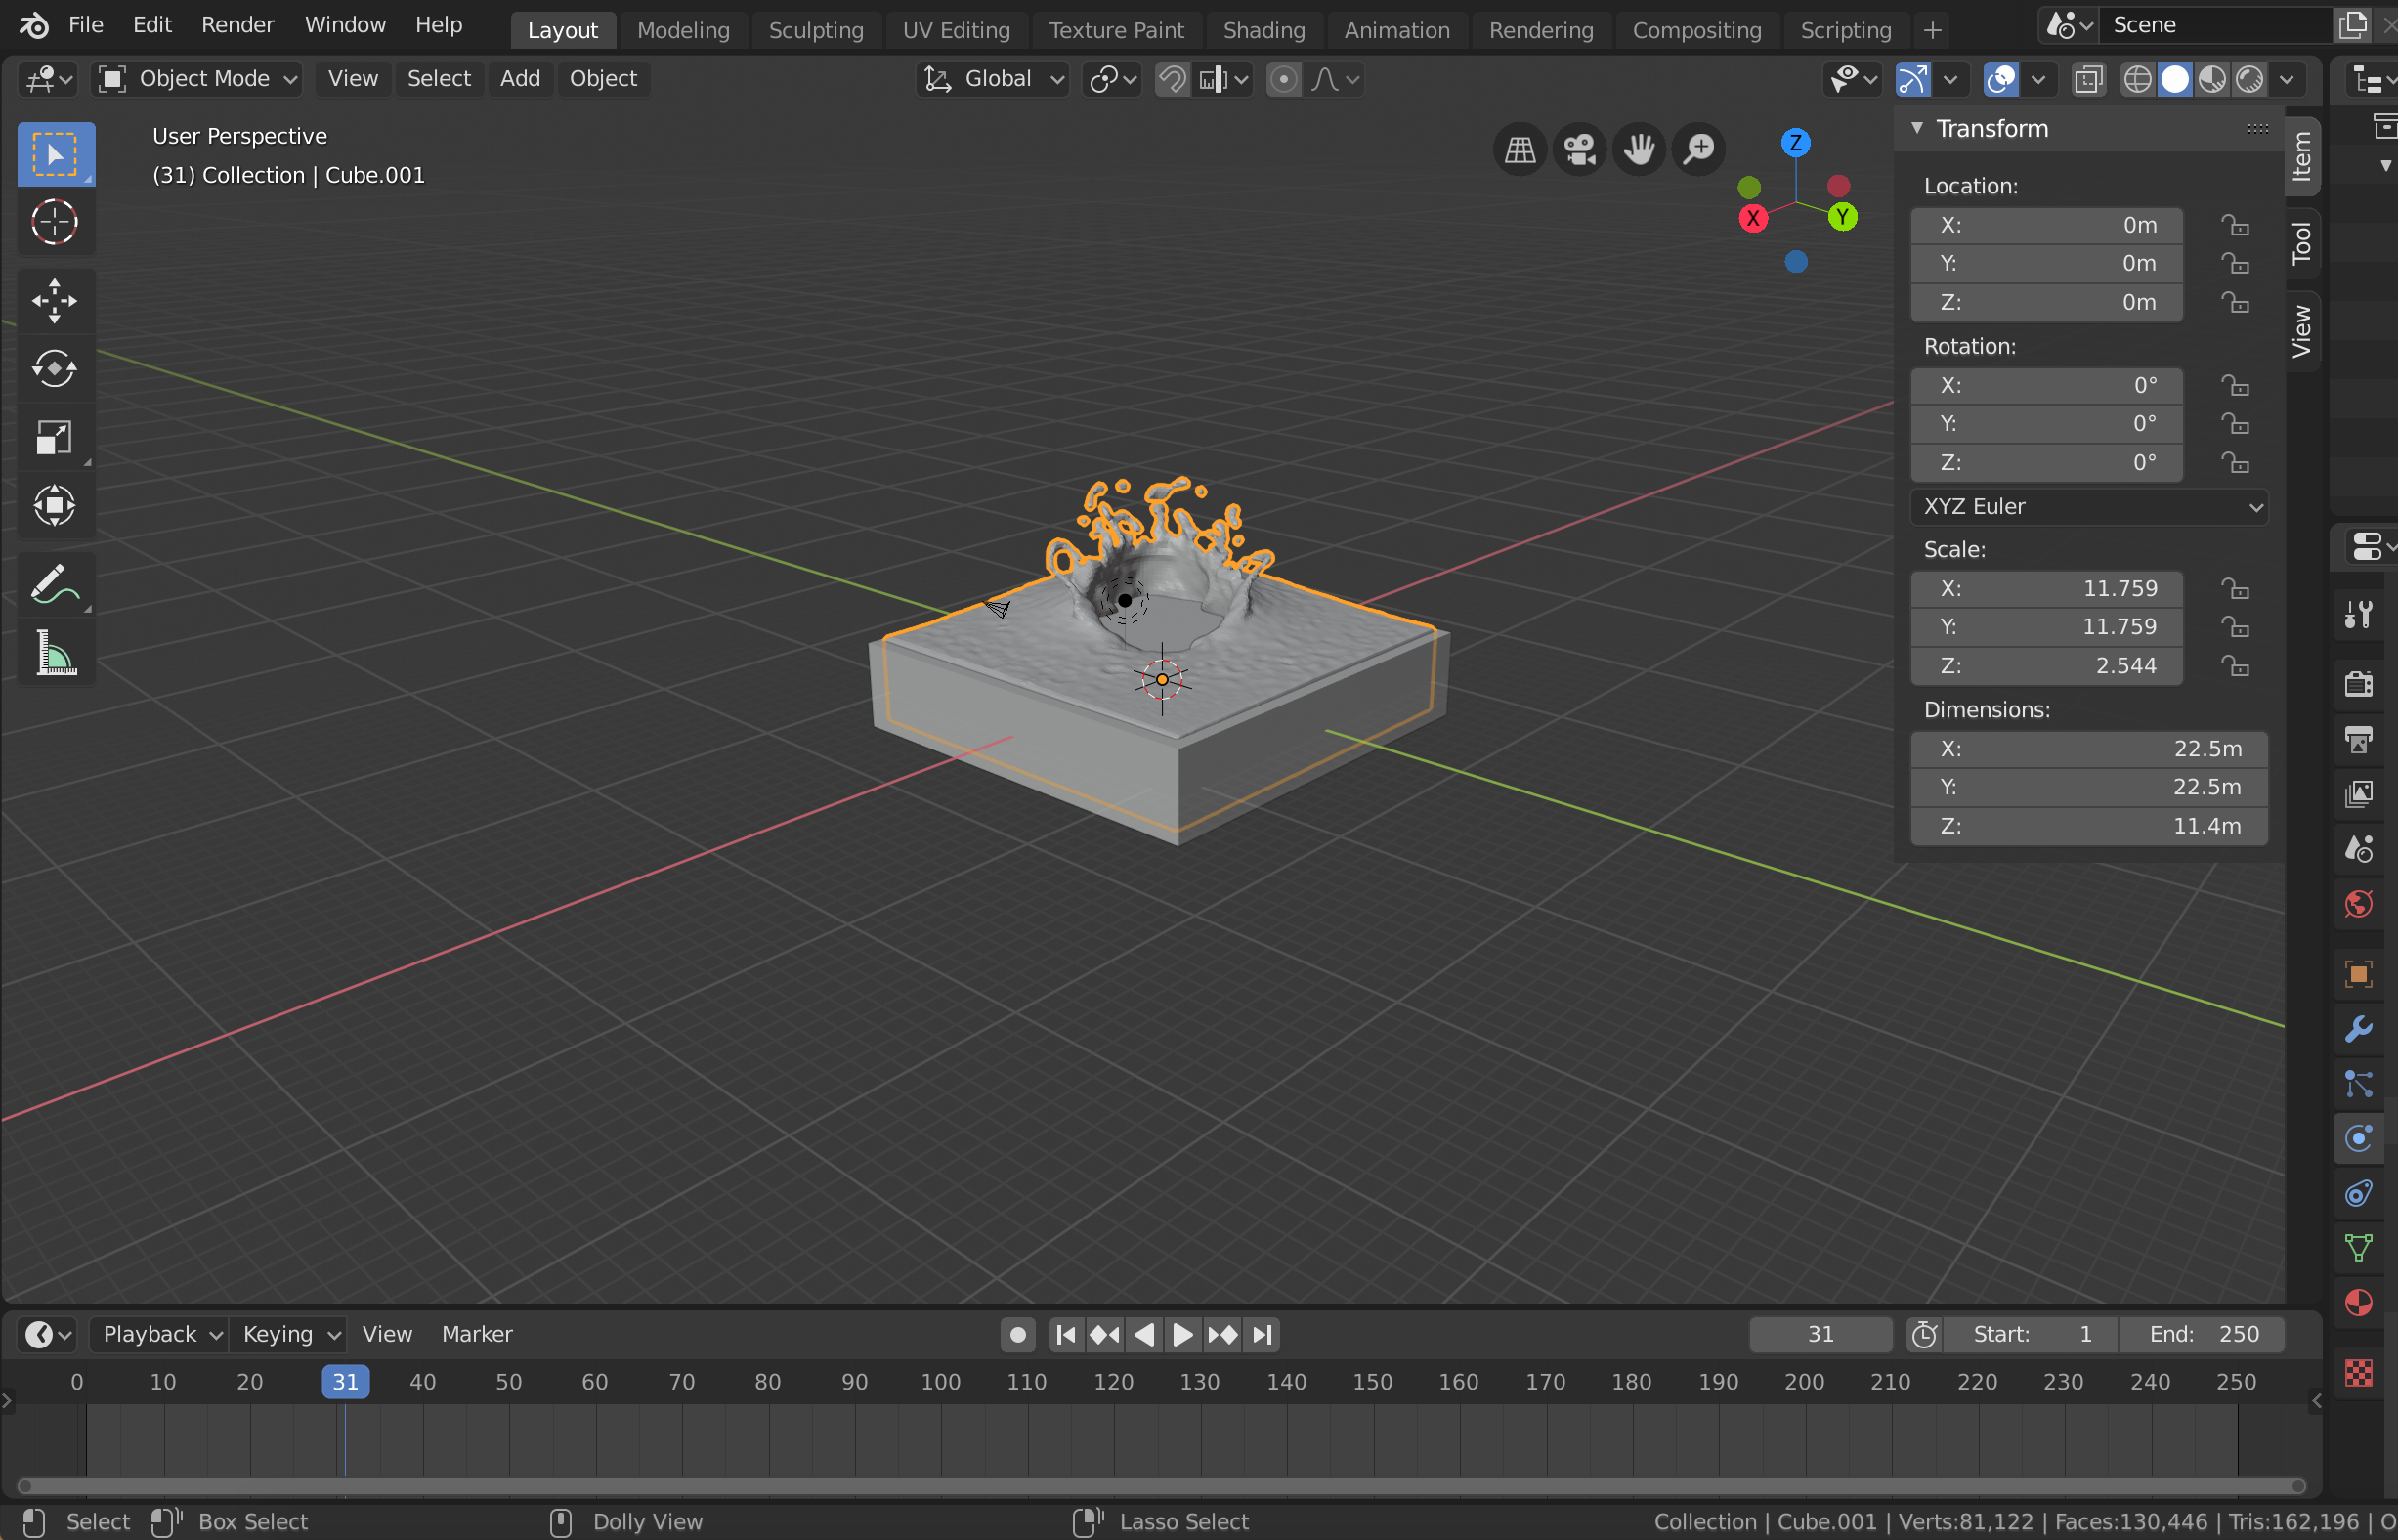Pick the Rotate tool
Viewport: 2398px width, 1540px height.
[56, 369]
